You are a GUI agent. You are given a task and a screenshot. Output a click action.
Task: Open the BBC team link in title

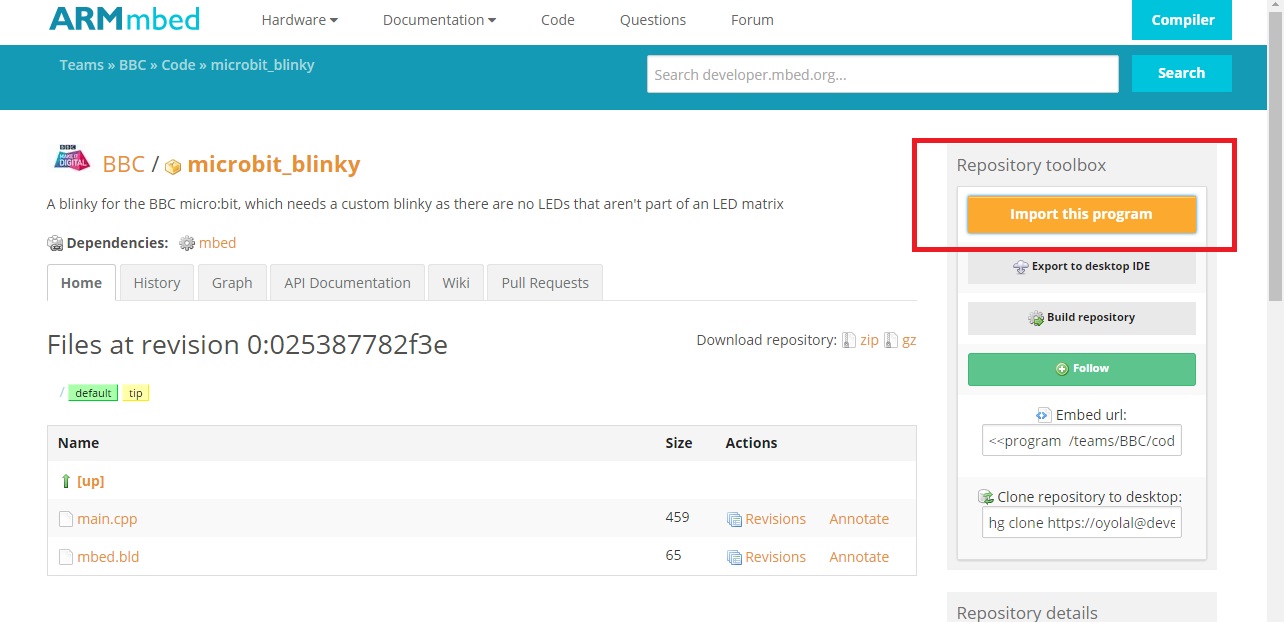click(124, 164)
